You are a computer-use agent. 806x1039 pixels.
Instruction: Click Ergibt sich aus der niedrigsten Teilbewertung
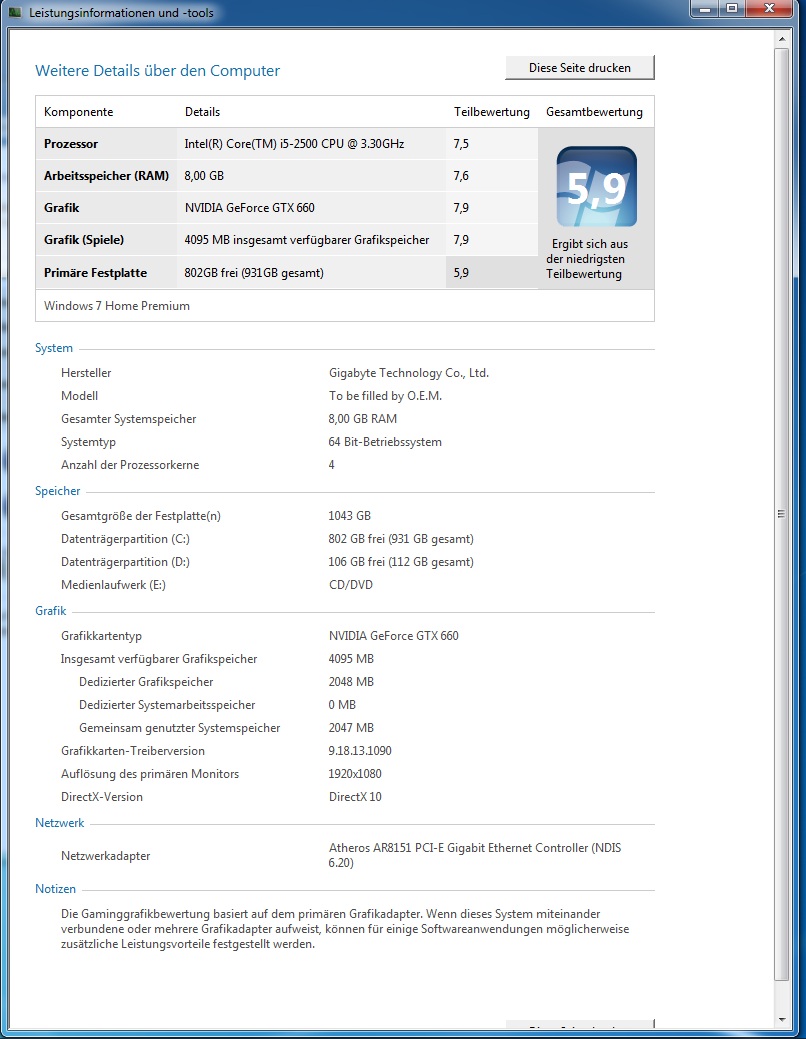pos(587,259)
